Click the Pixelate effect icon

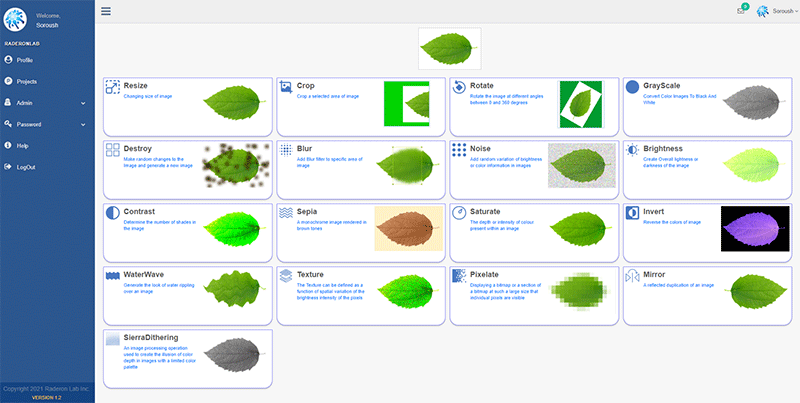click(459, 274)
